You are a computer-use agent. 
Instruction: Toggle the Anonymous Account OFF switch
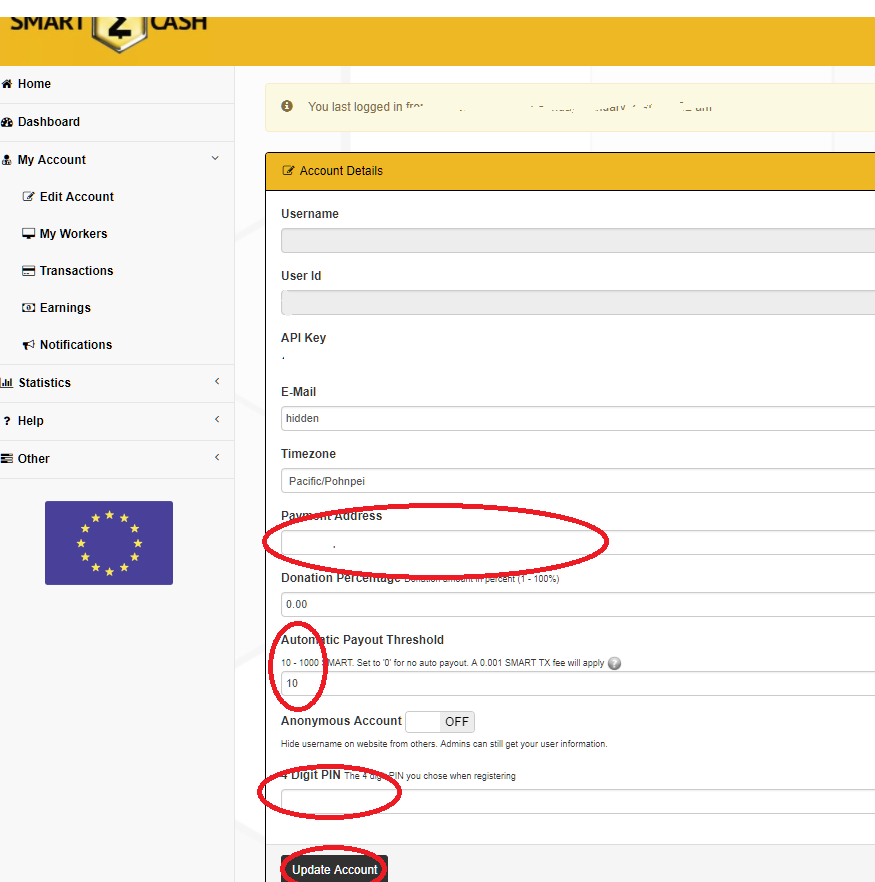[x=440, y=722]
